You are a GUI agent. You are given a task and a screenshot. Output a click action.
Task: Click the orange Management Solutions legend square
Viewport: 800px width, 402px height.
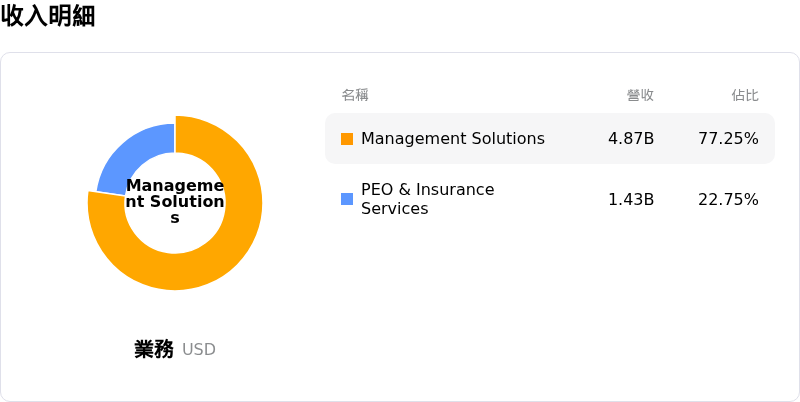click(x=347, y=139)
